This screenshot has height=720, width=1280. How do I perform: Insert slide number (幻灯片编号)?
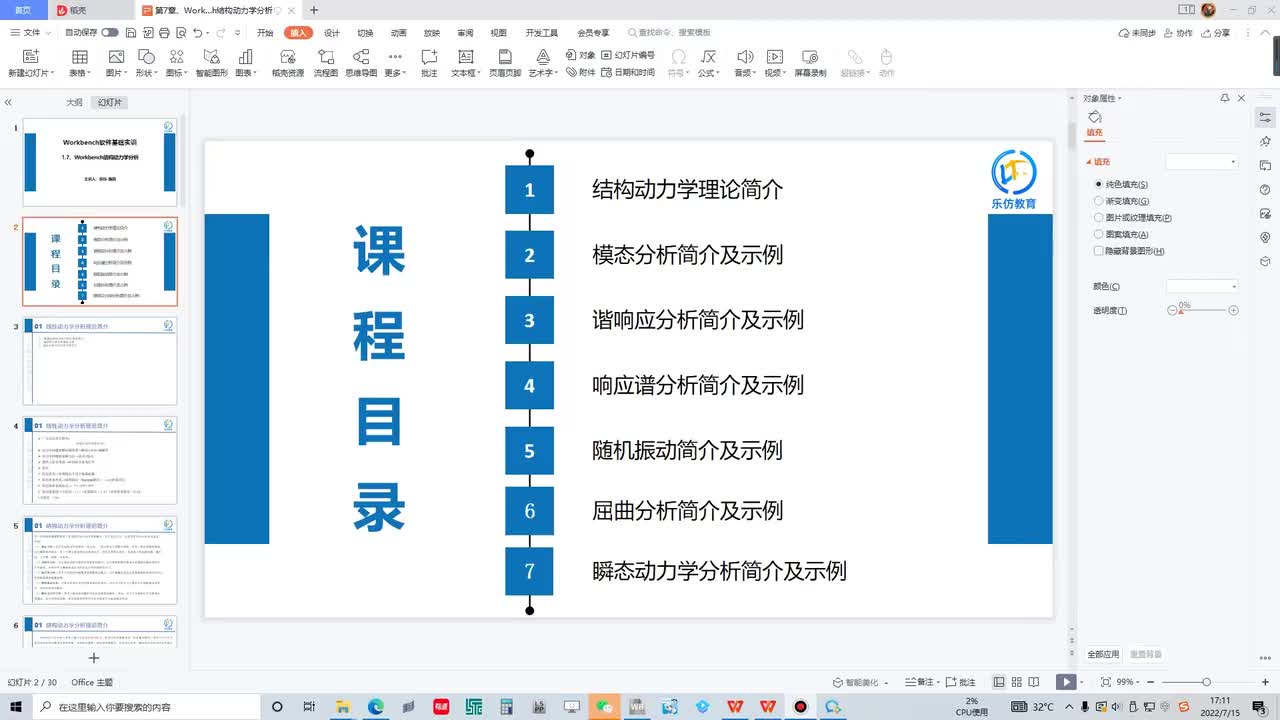point(628,55)
